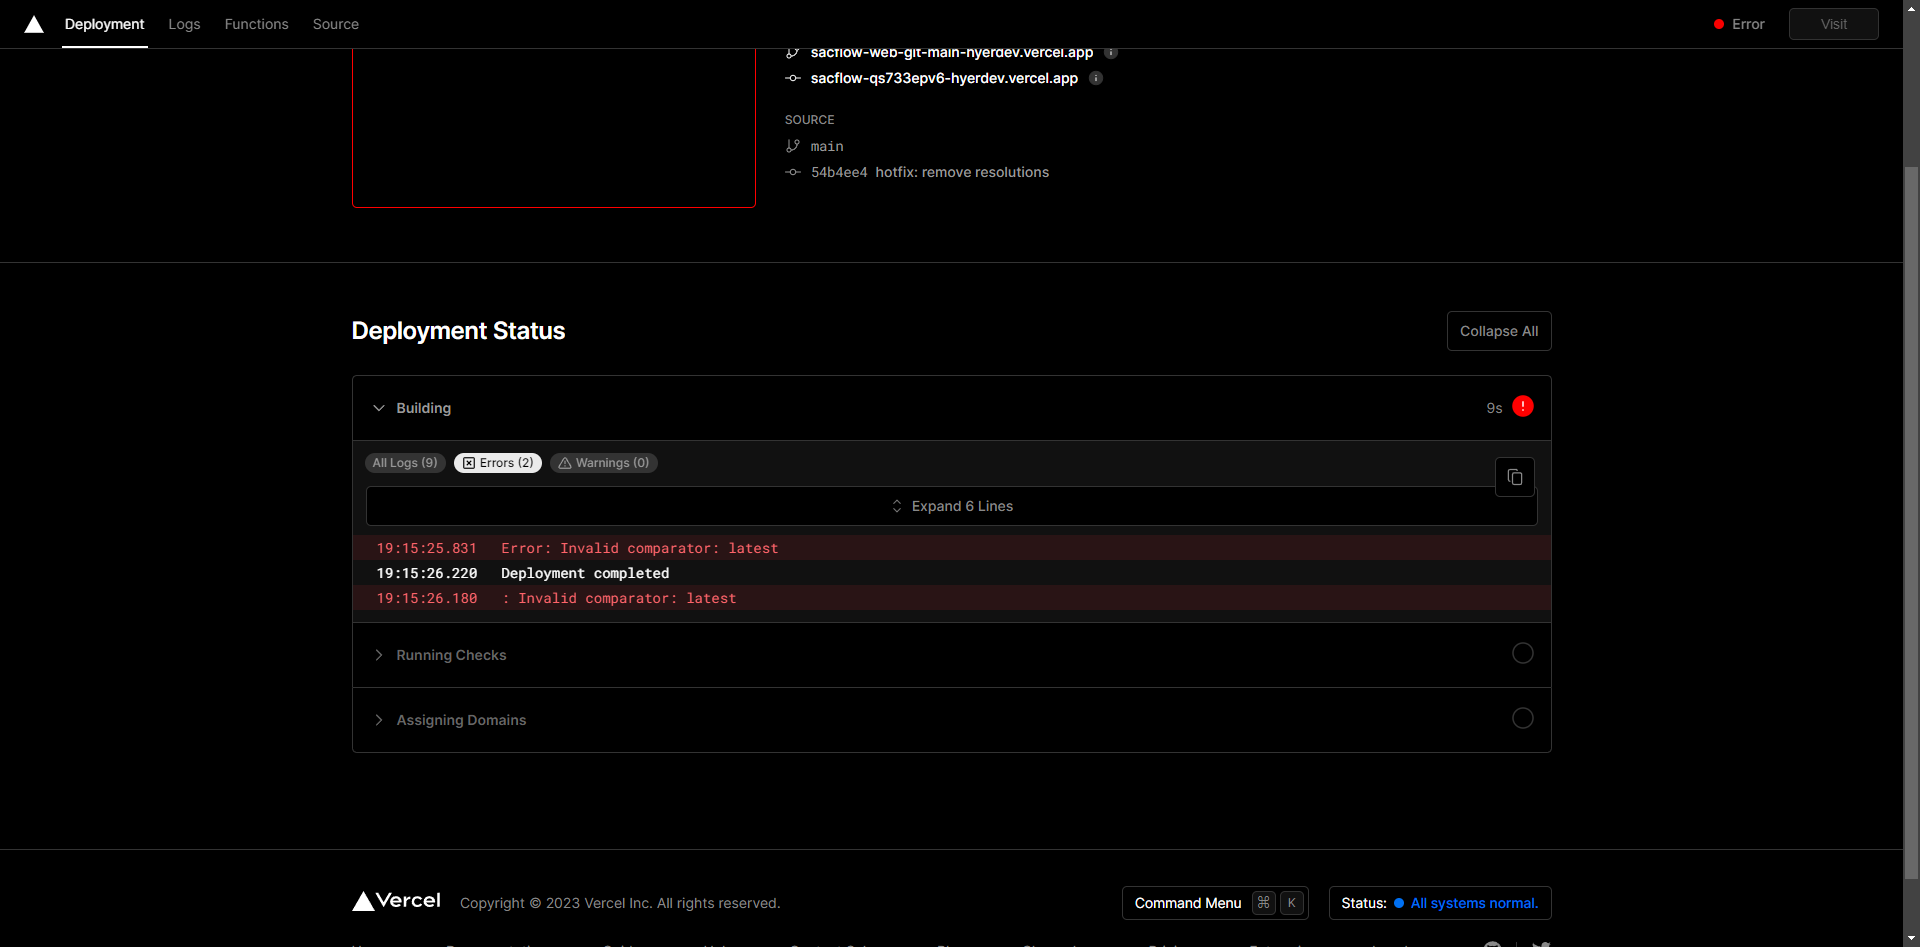1920x947 pixels.
Task: Collapse the Building section chevron
Action: 379,408
